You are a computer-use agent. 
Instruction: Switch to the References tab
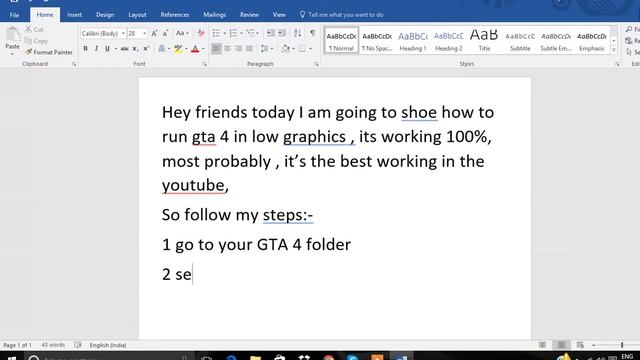(175, 15)
